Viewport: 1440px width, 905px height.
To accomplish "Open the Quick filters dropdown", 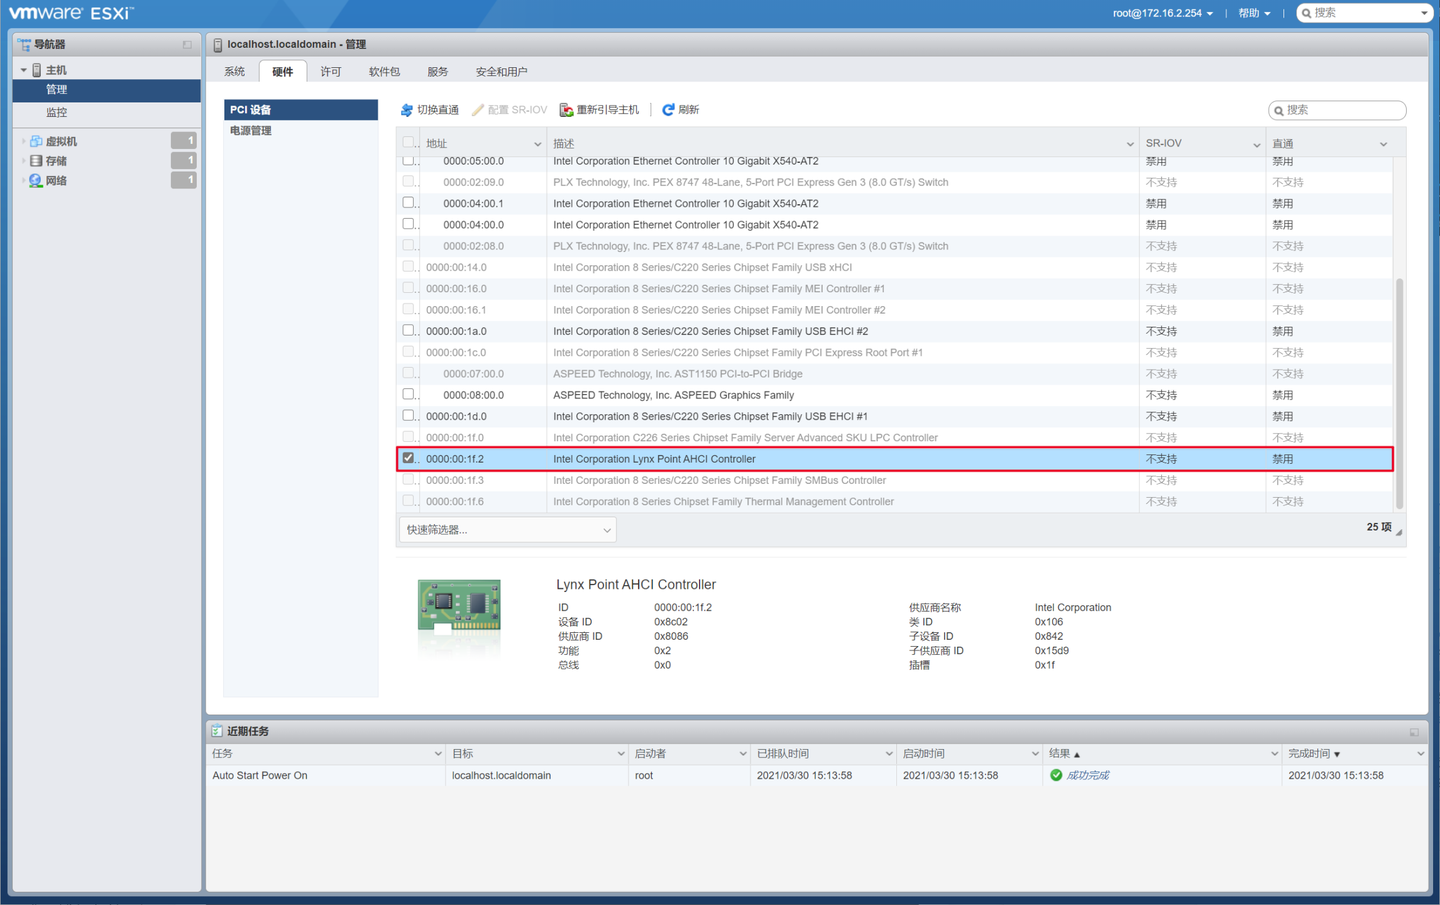I will pos(508,530).
